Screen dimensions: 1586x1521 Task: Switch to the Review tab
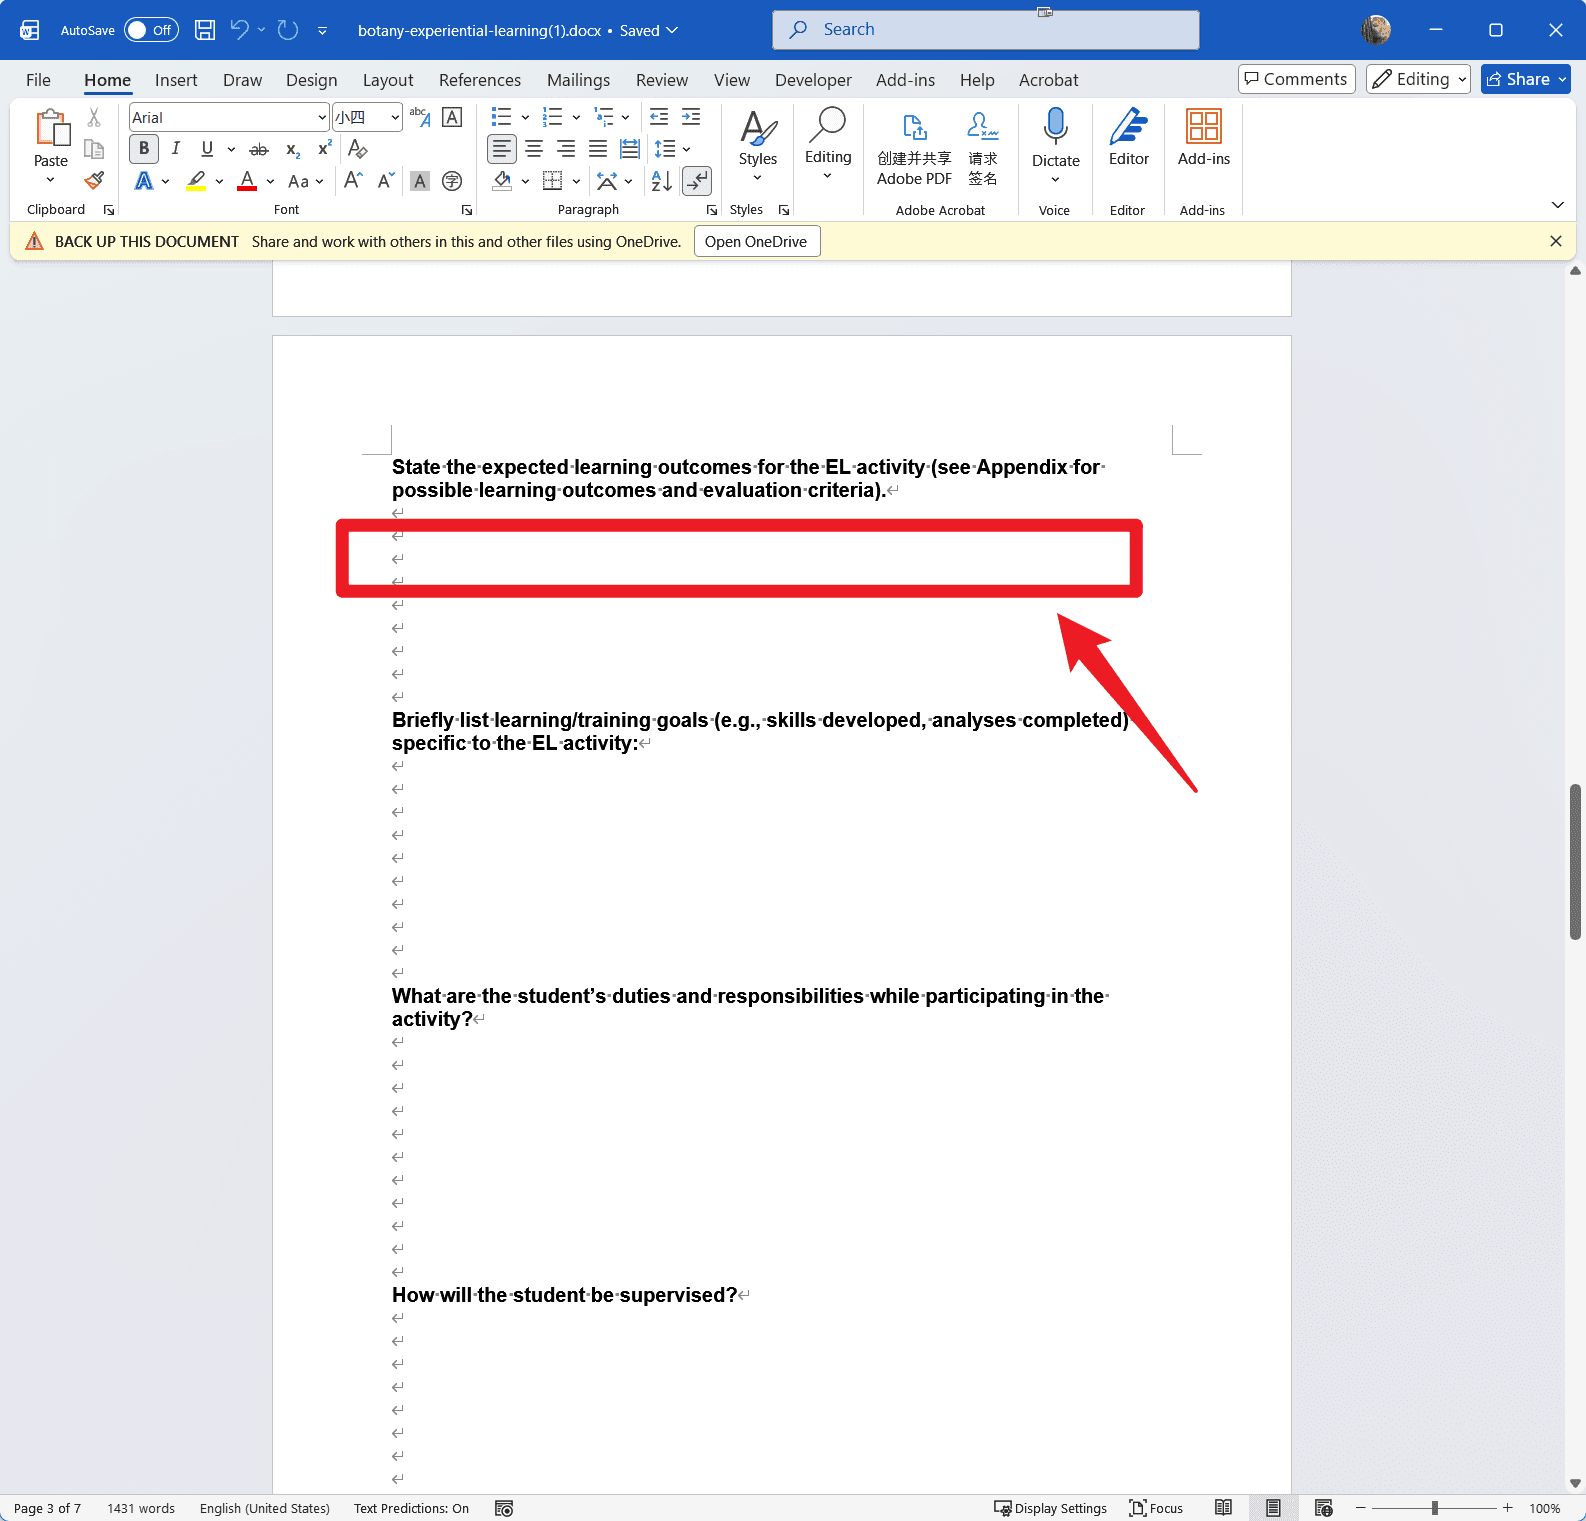(x=662, y=80)
